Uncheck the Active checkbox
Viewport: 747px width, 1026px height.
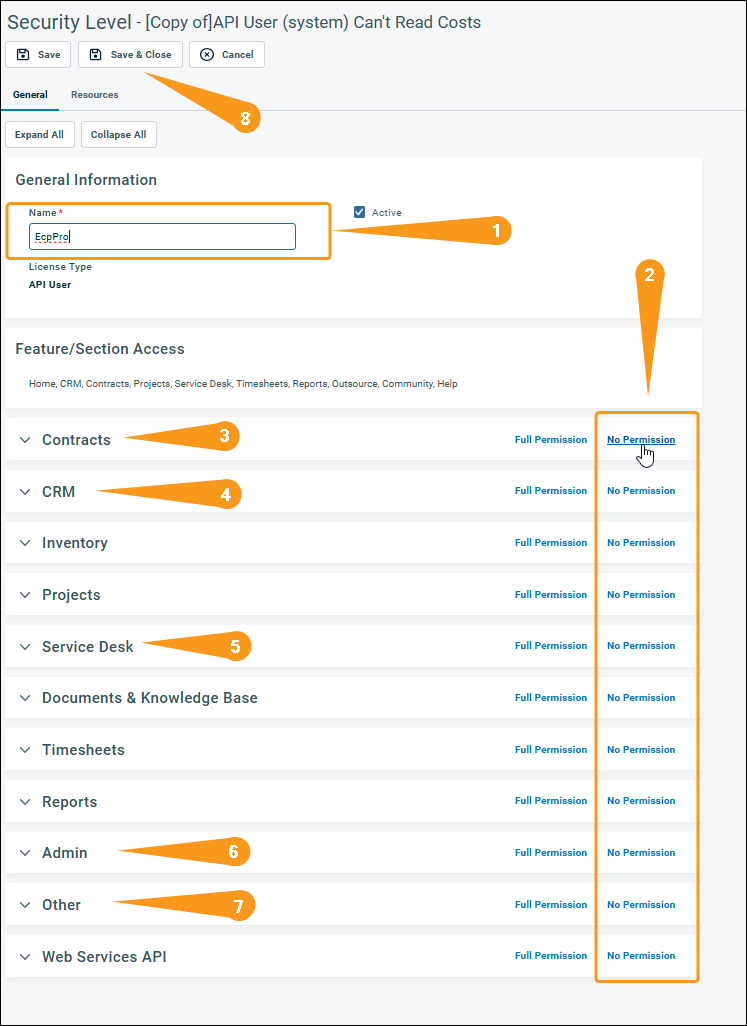click(360, 213)
